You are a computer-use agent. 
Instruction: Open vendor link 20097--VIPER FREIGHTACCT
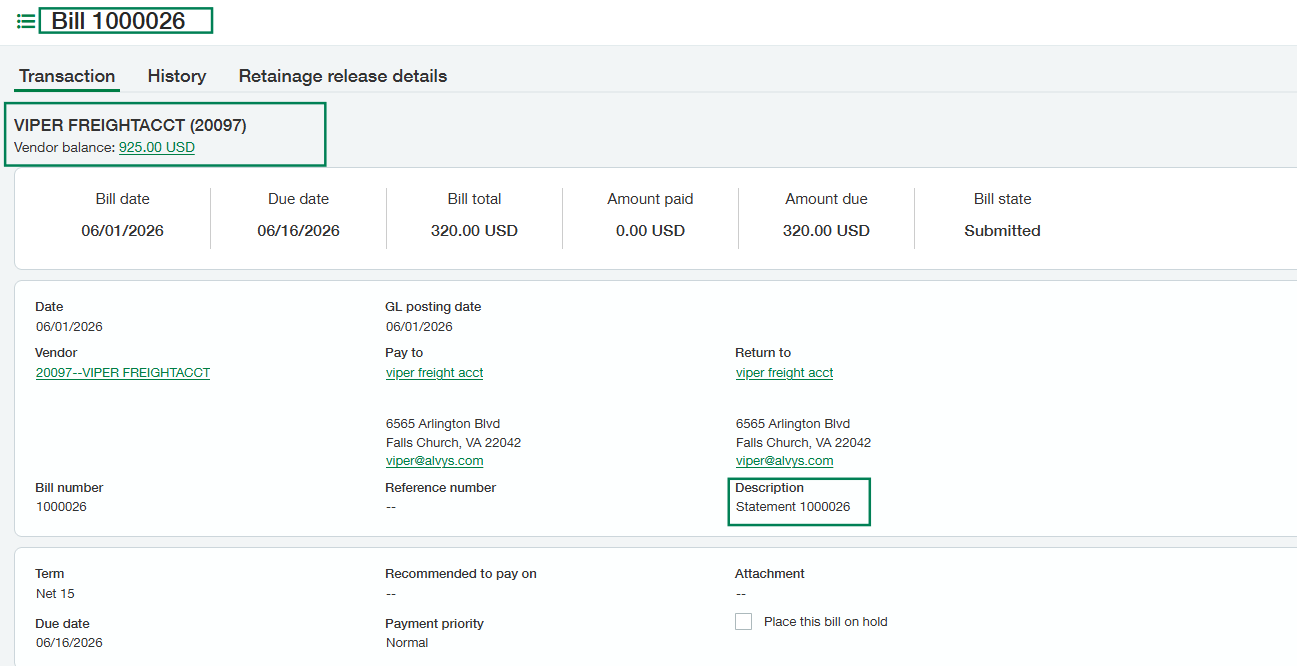pyautogui.click(x=123, y=373)
